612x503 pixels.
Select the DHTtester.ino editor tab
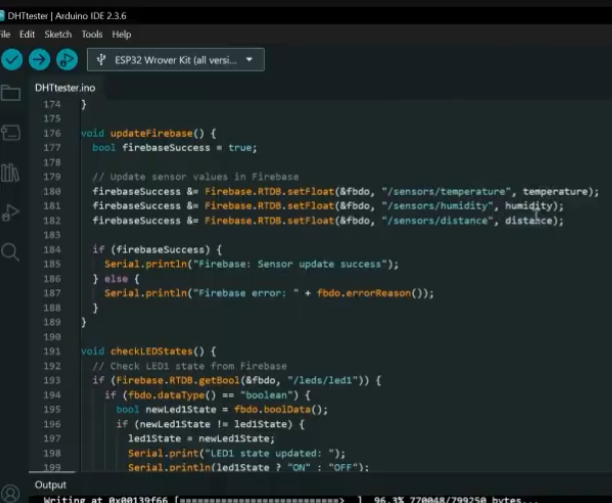pos(64,88)
